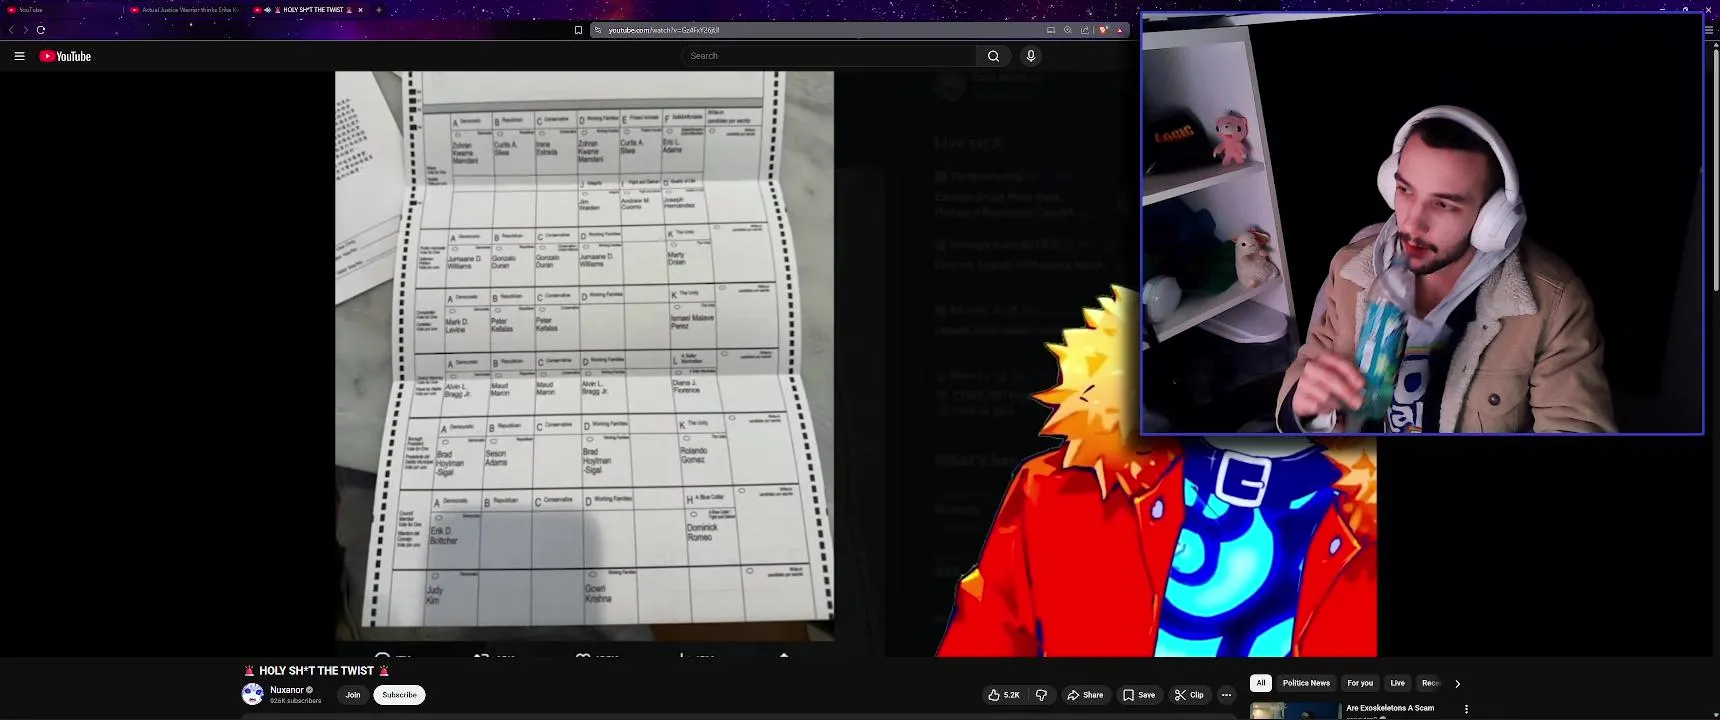Open a new browser tab
1720x720 pixels.
pos(379,10)
